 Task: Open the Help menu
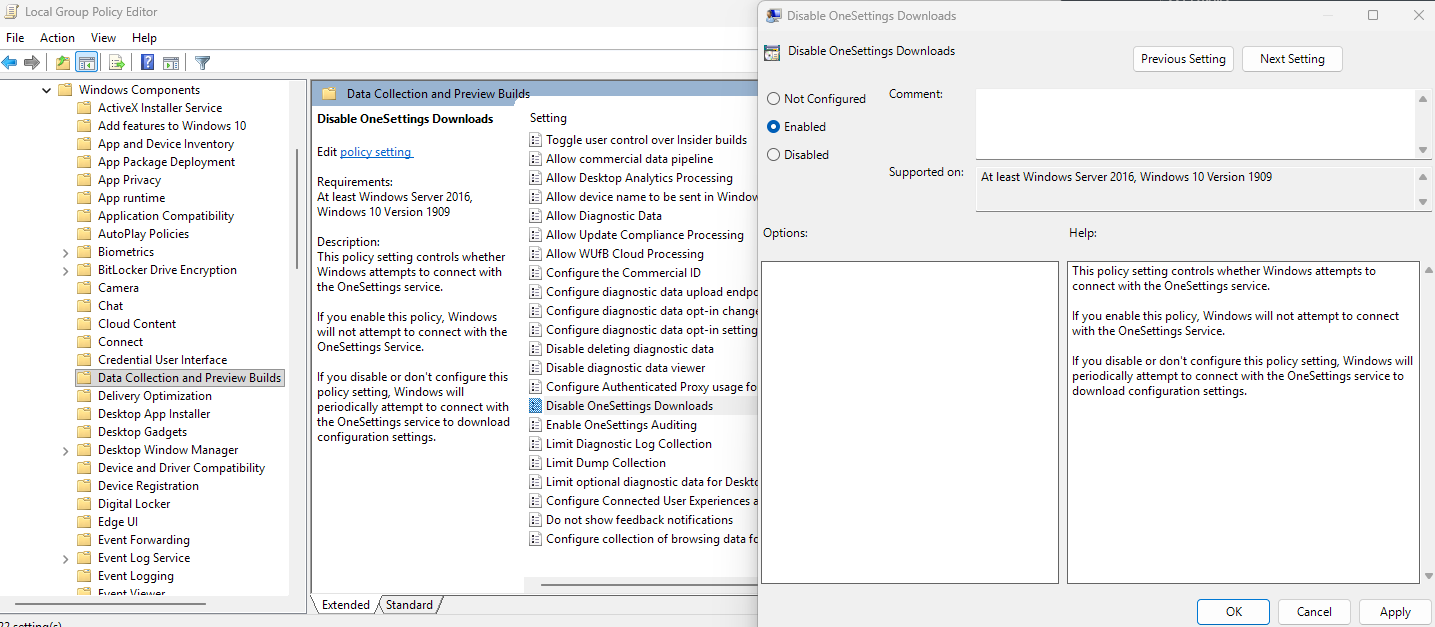tap(145, 38)
